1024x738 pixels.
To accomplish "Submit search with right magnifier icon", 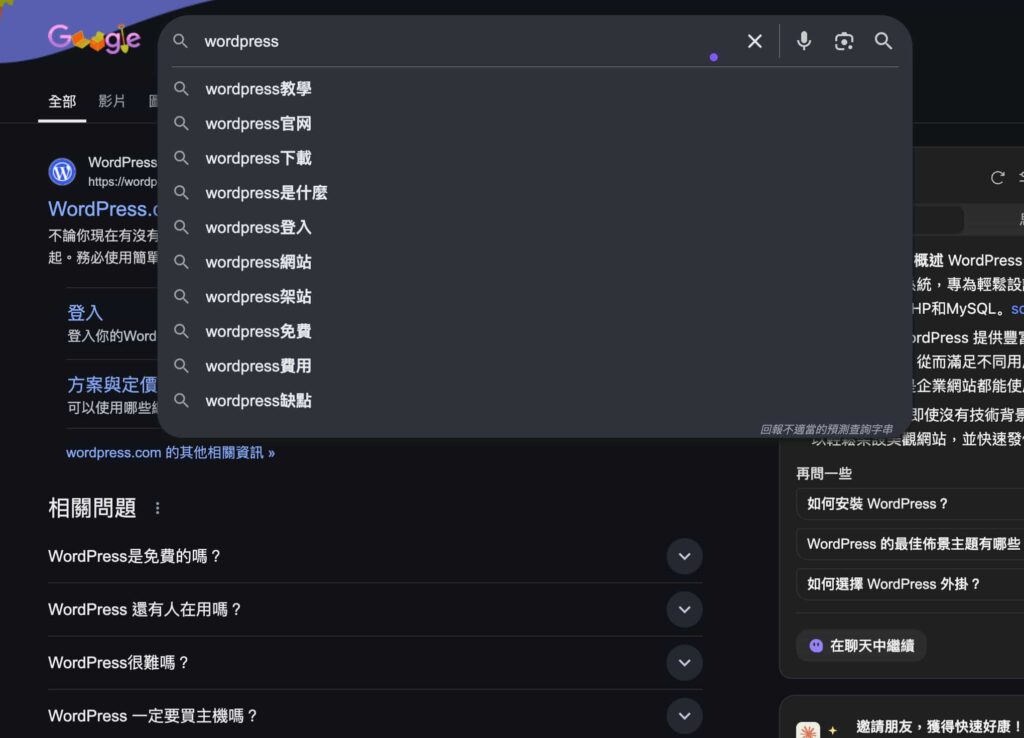I will [x=883, y=41].
